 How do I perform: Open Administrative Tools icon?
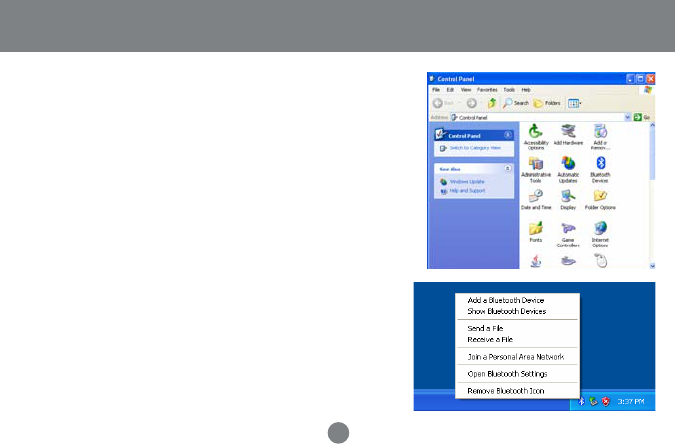536,170
